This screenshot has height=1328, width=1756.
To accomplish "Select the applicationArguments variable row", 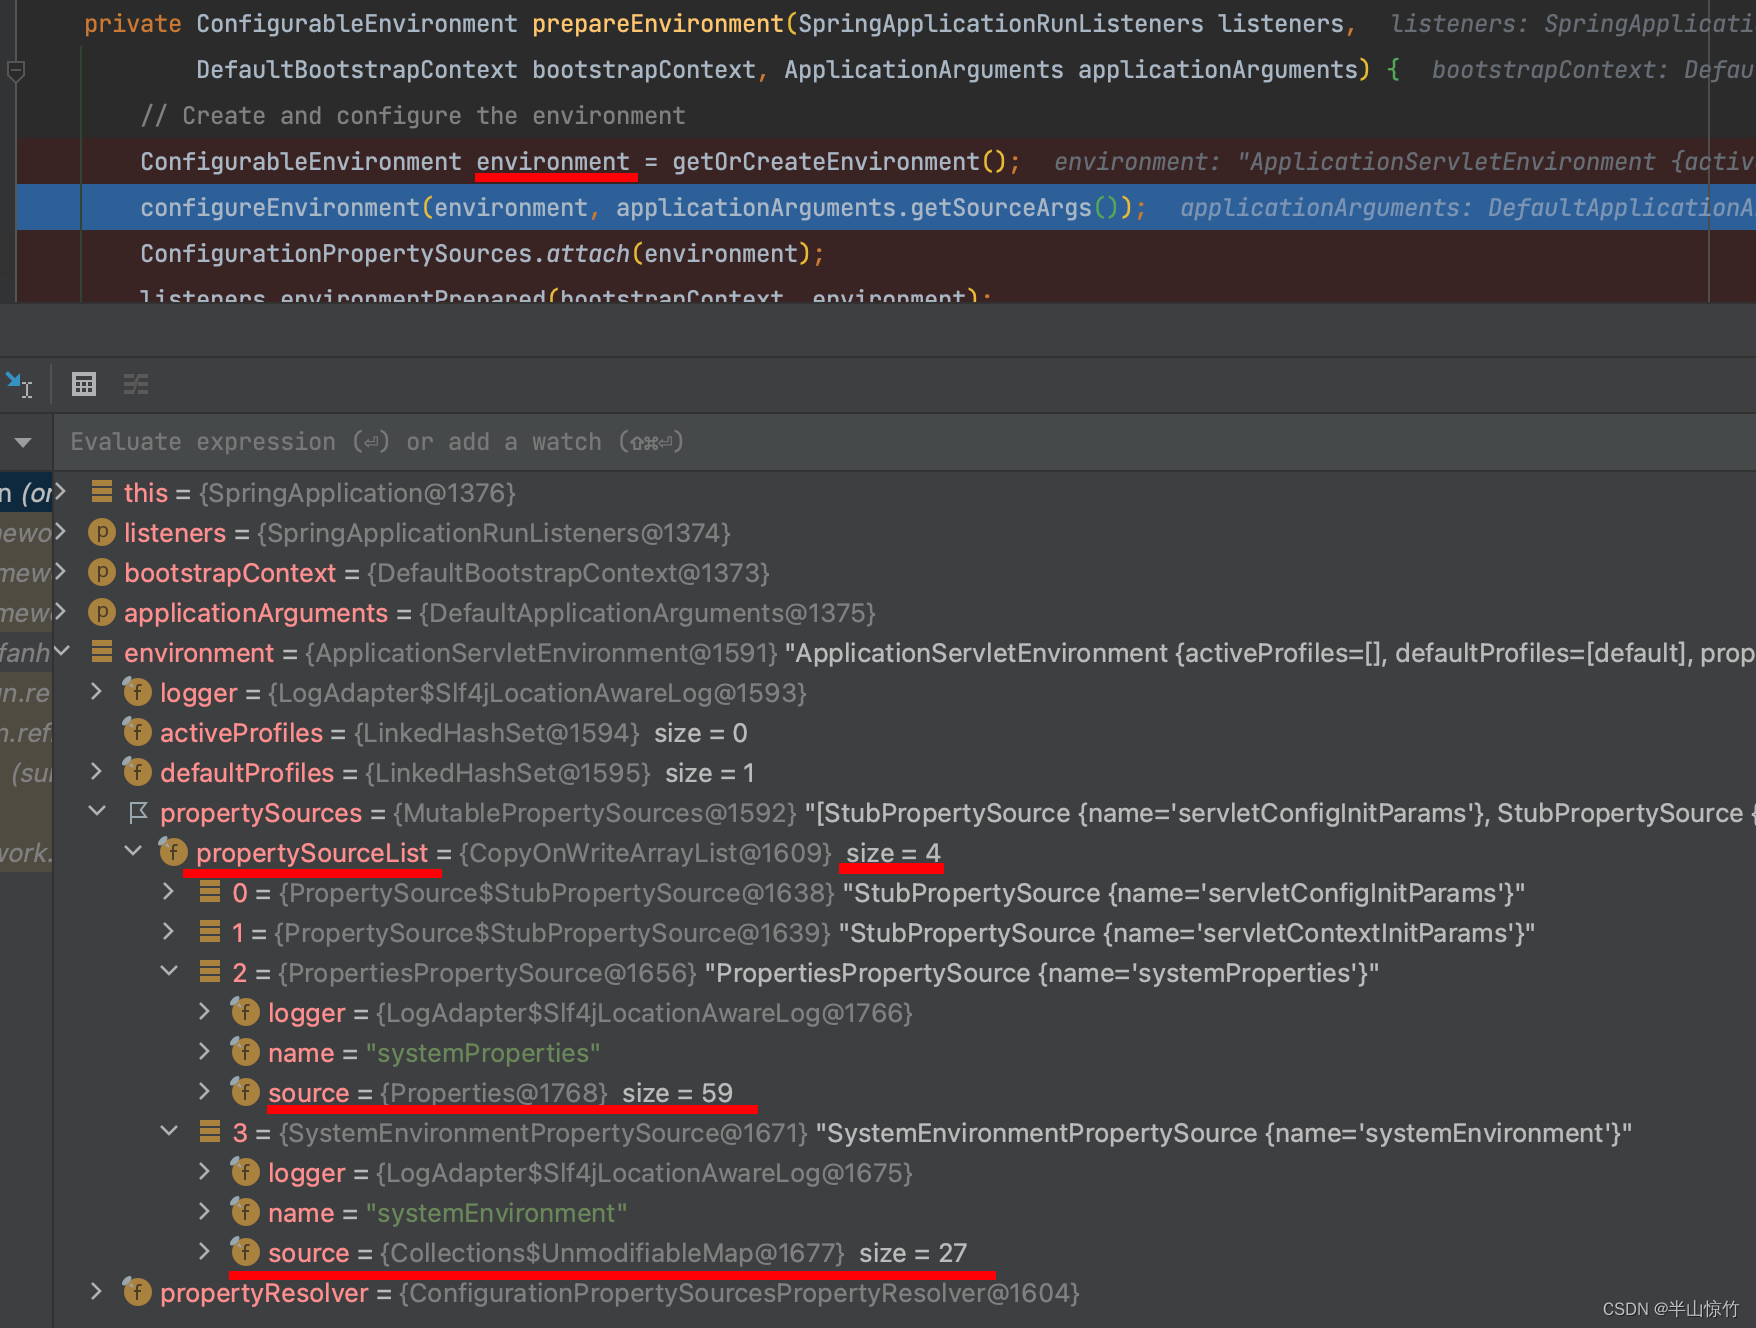I will pos(905,612).
